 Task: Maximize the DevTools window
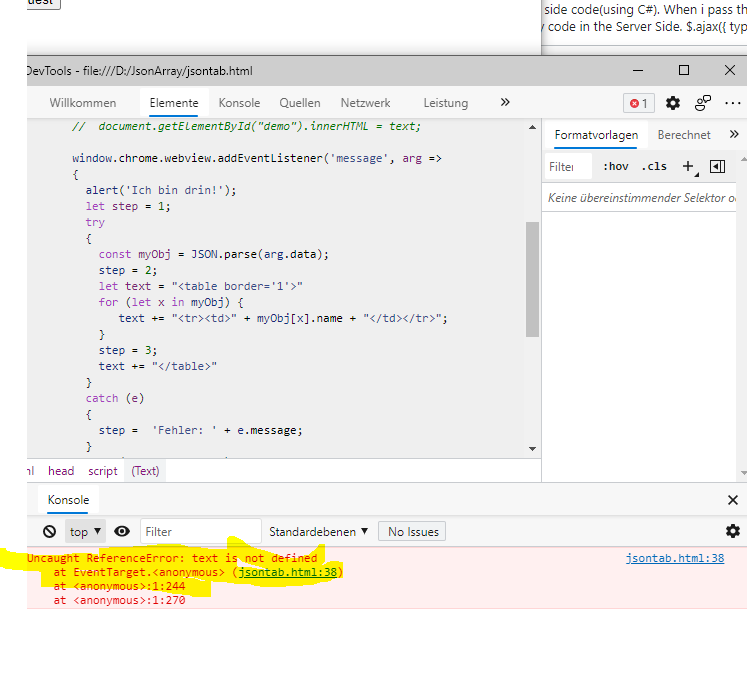684,71
